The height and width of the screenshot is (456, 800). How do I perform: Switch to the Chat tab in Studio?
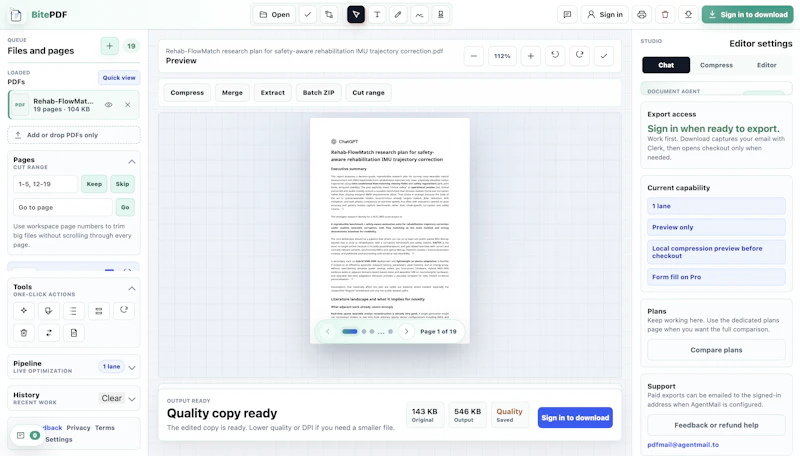tap(666, 65)
